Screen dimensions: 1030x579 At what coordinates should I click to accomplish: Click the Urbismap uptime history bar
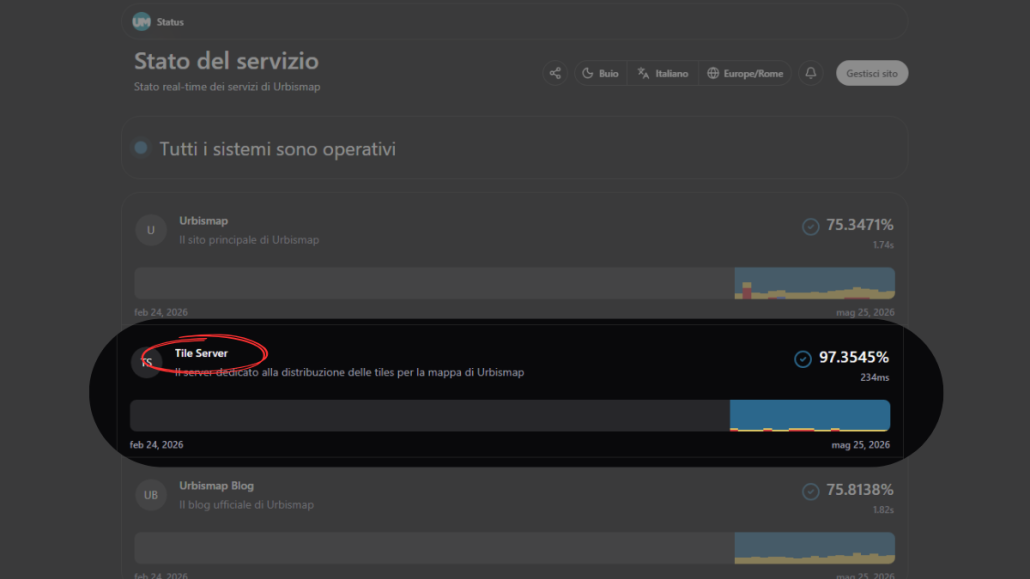coord(514,283)
